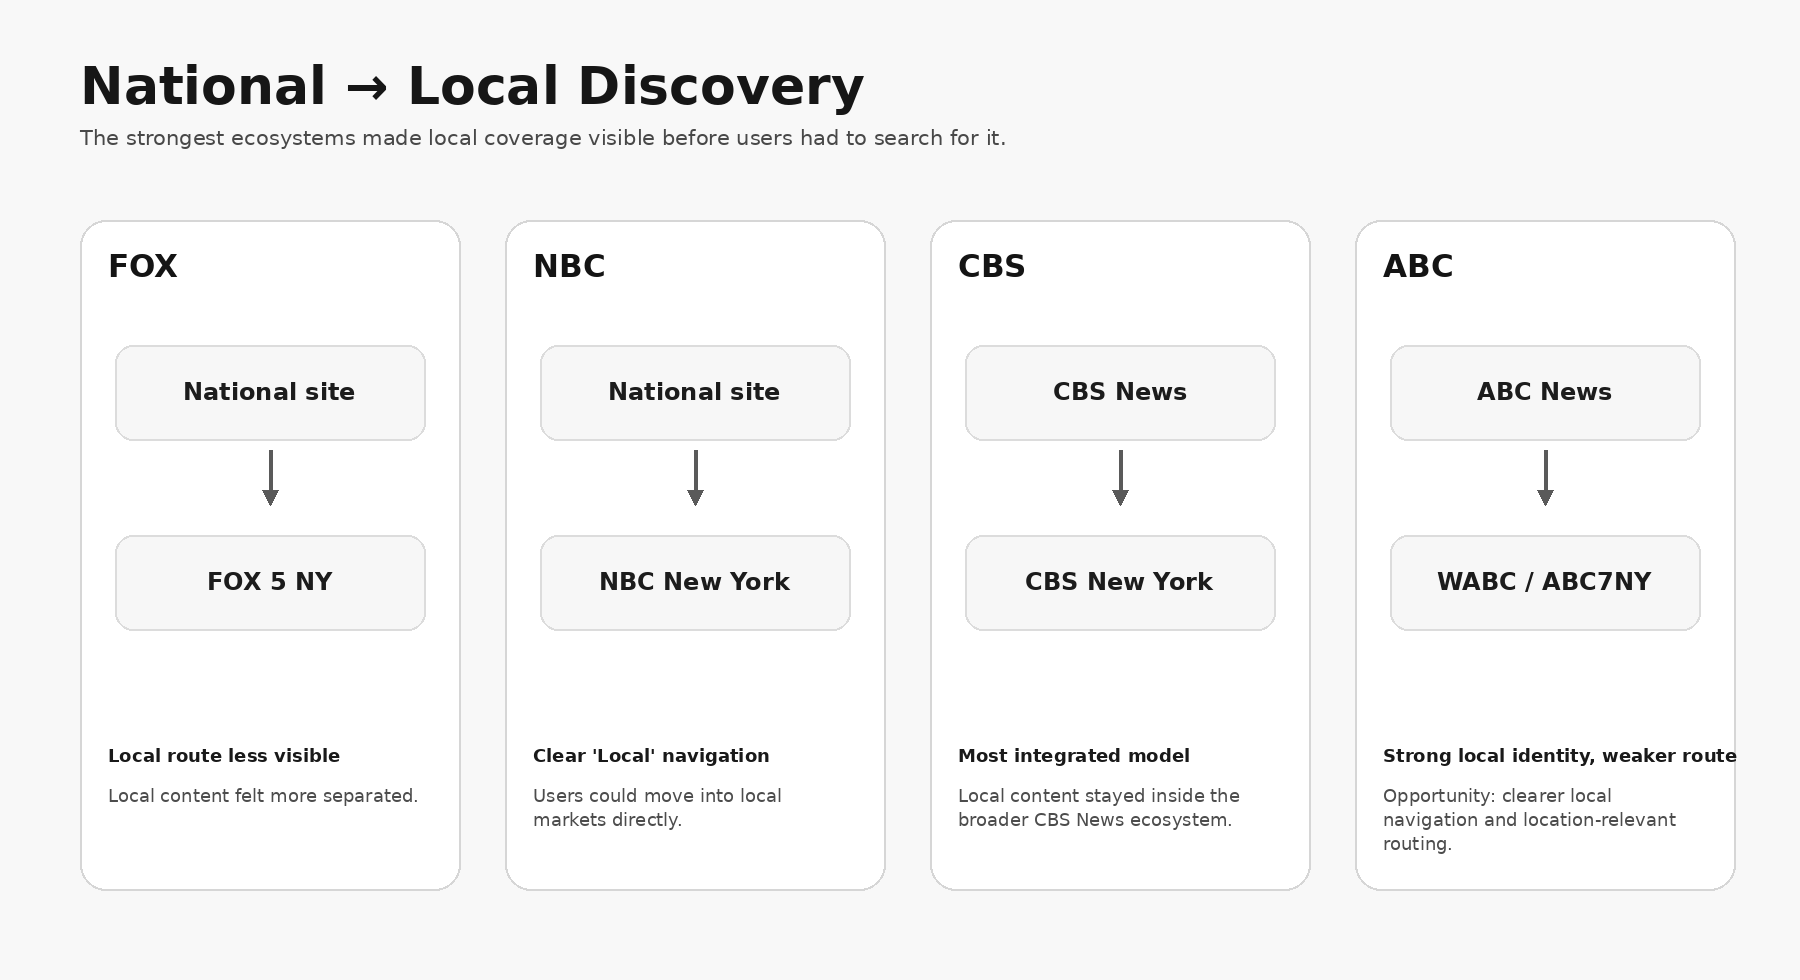The height and width of the screenshot is (980, 1800).
Task: Click 'Local content felt more separated.' text
Action: [x=263, y=796]
